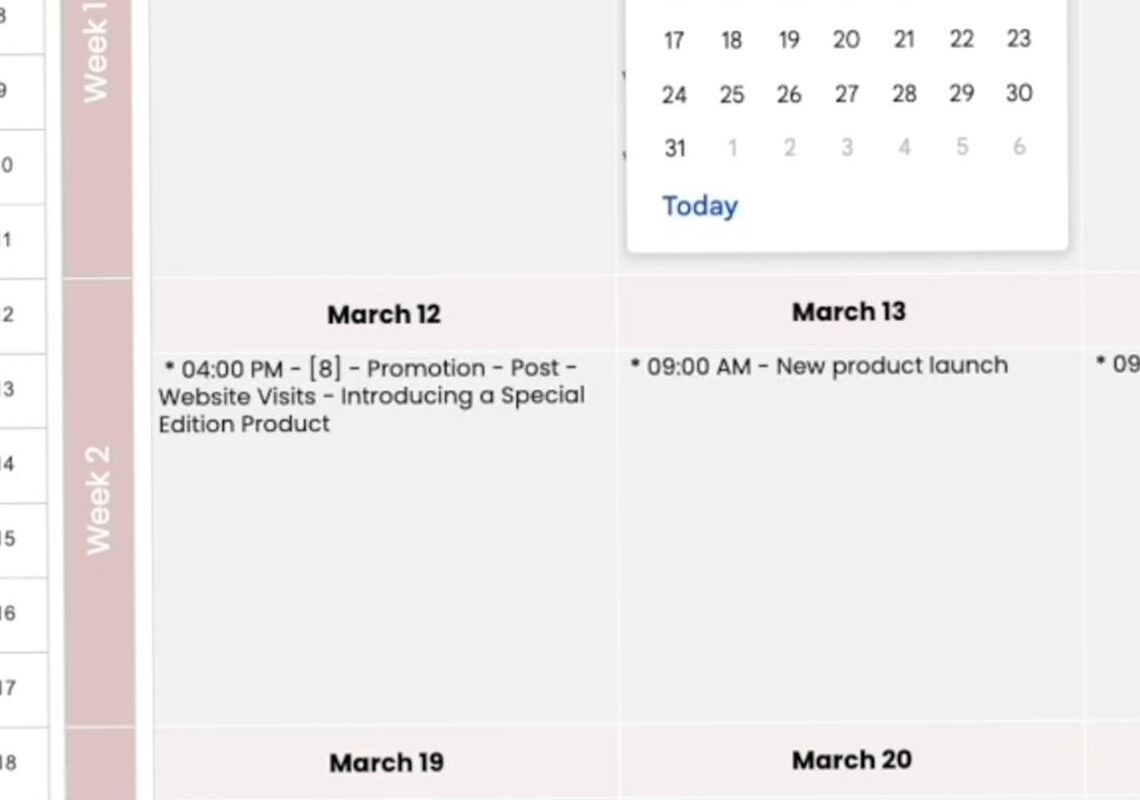This screenshot has width=1140, height=800.
Task: Click the Today link to jump to current date
Action: coord(699,206)
